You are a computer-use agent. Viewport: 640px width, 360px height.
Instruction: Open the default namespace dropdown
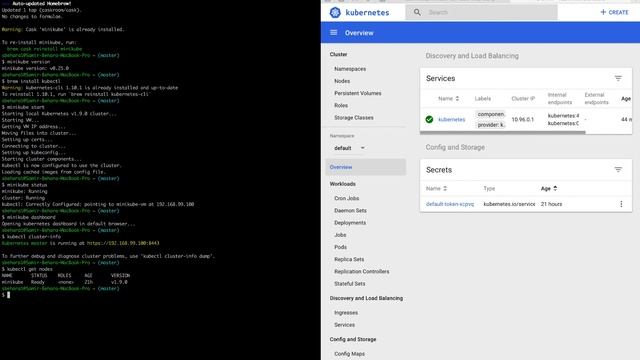[x=349, y=148]
